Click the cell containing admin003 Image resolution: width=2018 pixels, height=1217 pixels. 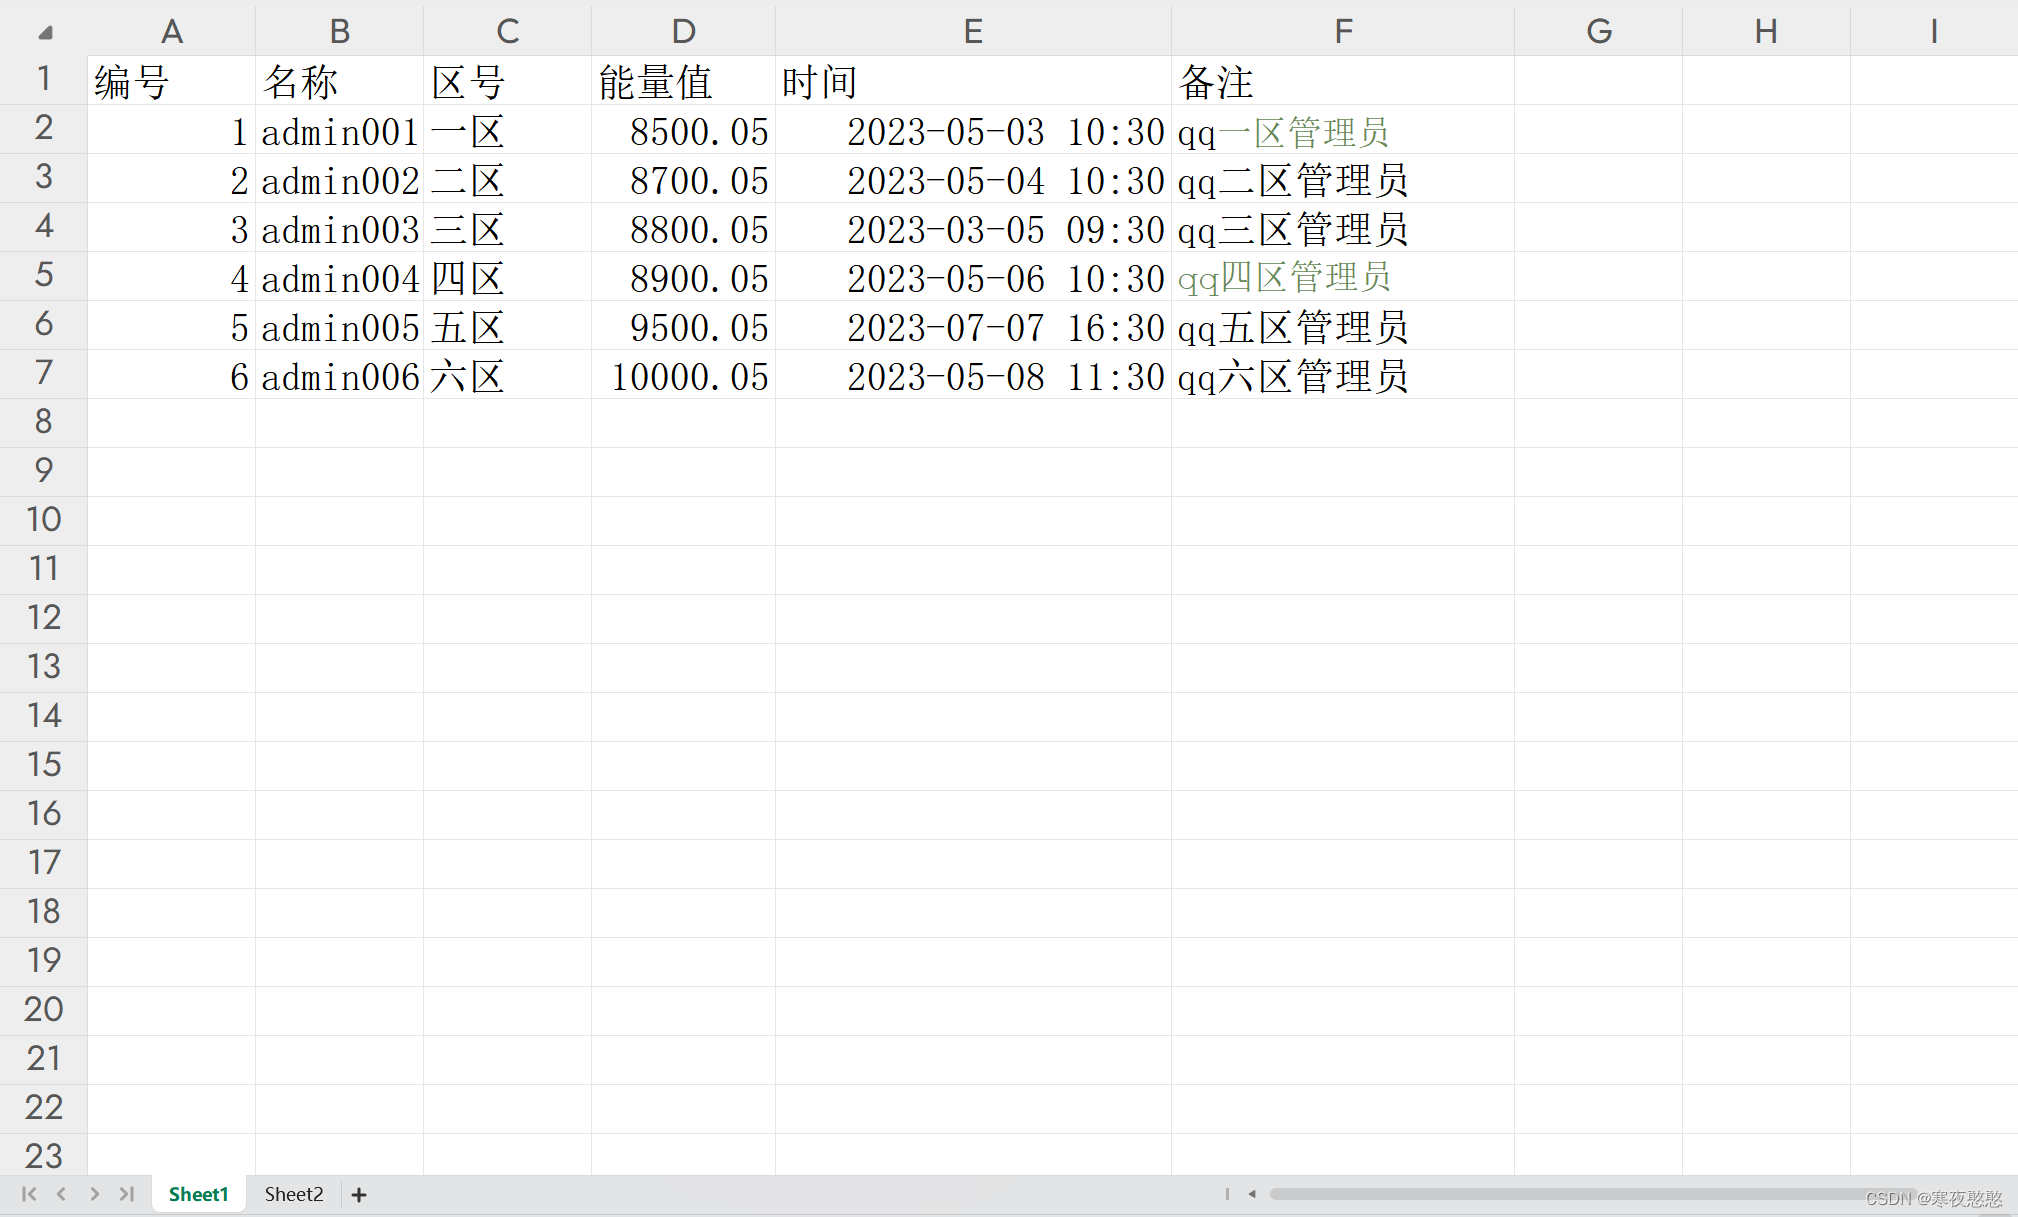(x=340, y=227)
